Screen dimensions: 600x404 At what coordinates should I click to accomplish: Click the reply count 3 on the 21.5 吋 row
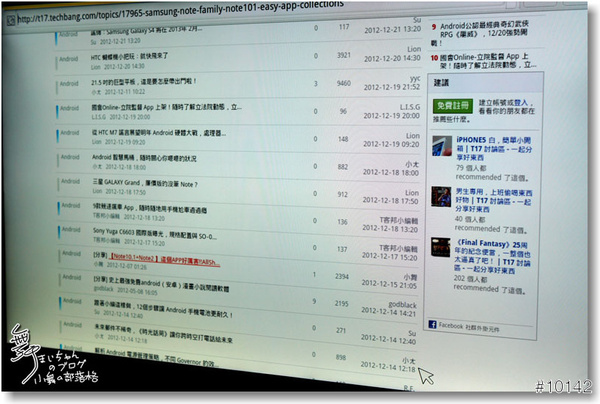[316, 83]
